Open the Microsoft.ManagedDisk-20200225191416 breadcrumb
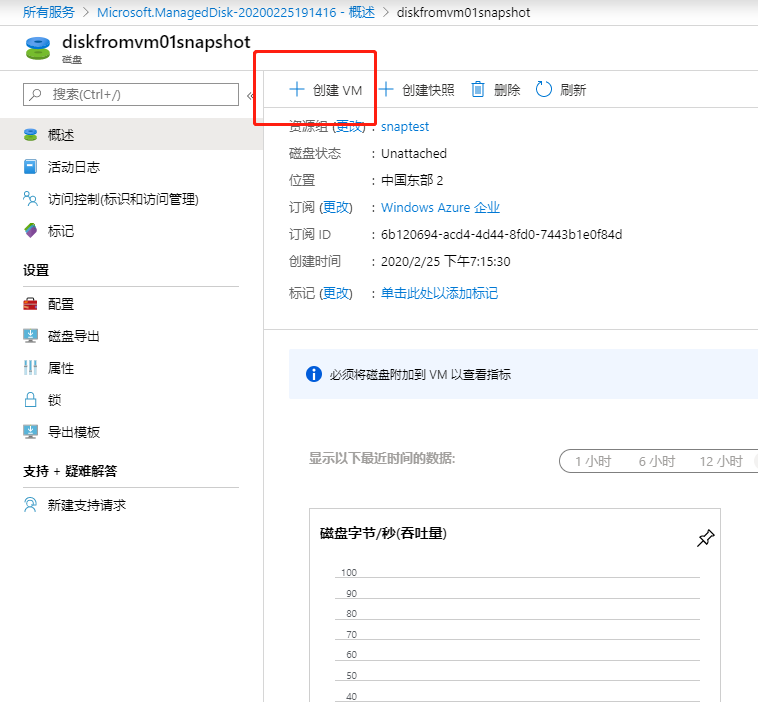The image size is (758, 702). tap(236, 13)
